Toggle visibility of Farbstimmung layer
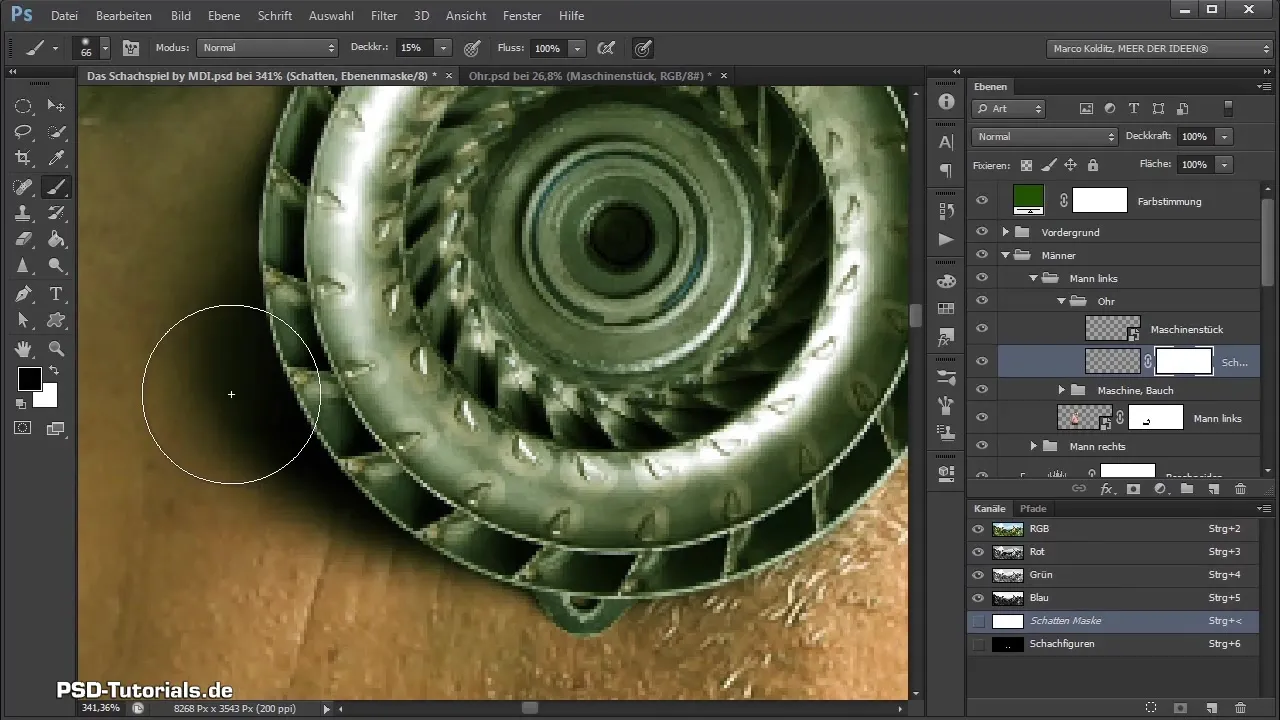 (x=982, y=201)
